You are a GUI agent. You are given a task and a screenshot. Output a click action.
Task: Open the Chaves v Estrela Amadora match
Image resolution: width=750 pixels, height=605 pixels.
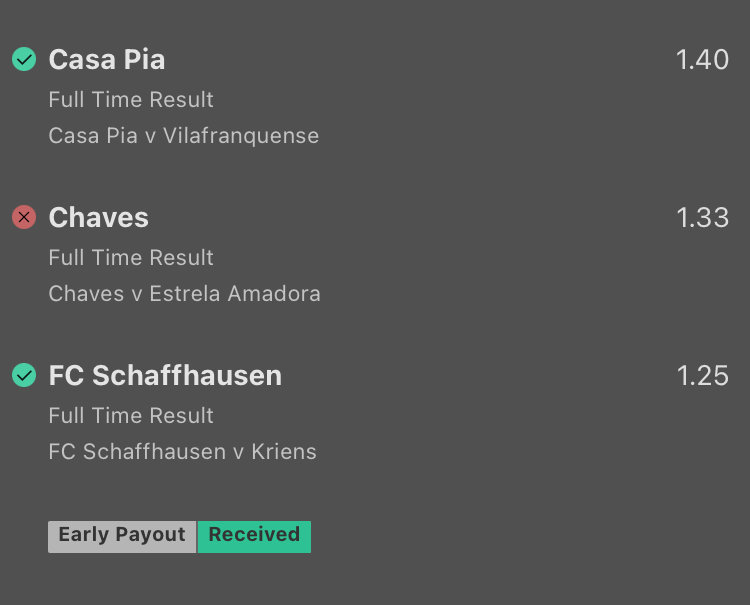point(184,294)
